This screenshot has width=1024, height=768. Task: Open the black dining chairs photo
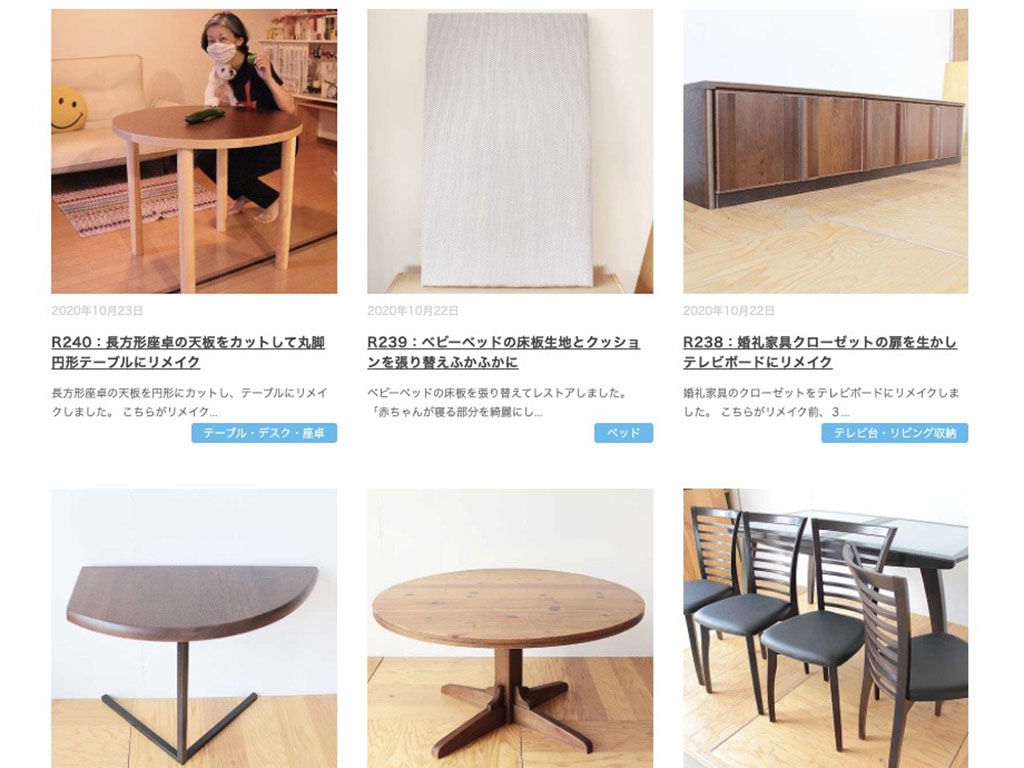click(825, 628)
